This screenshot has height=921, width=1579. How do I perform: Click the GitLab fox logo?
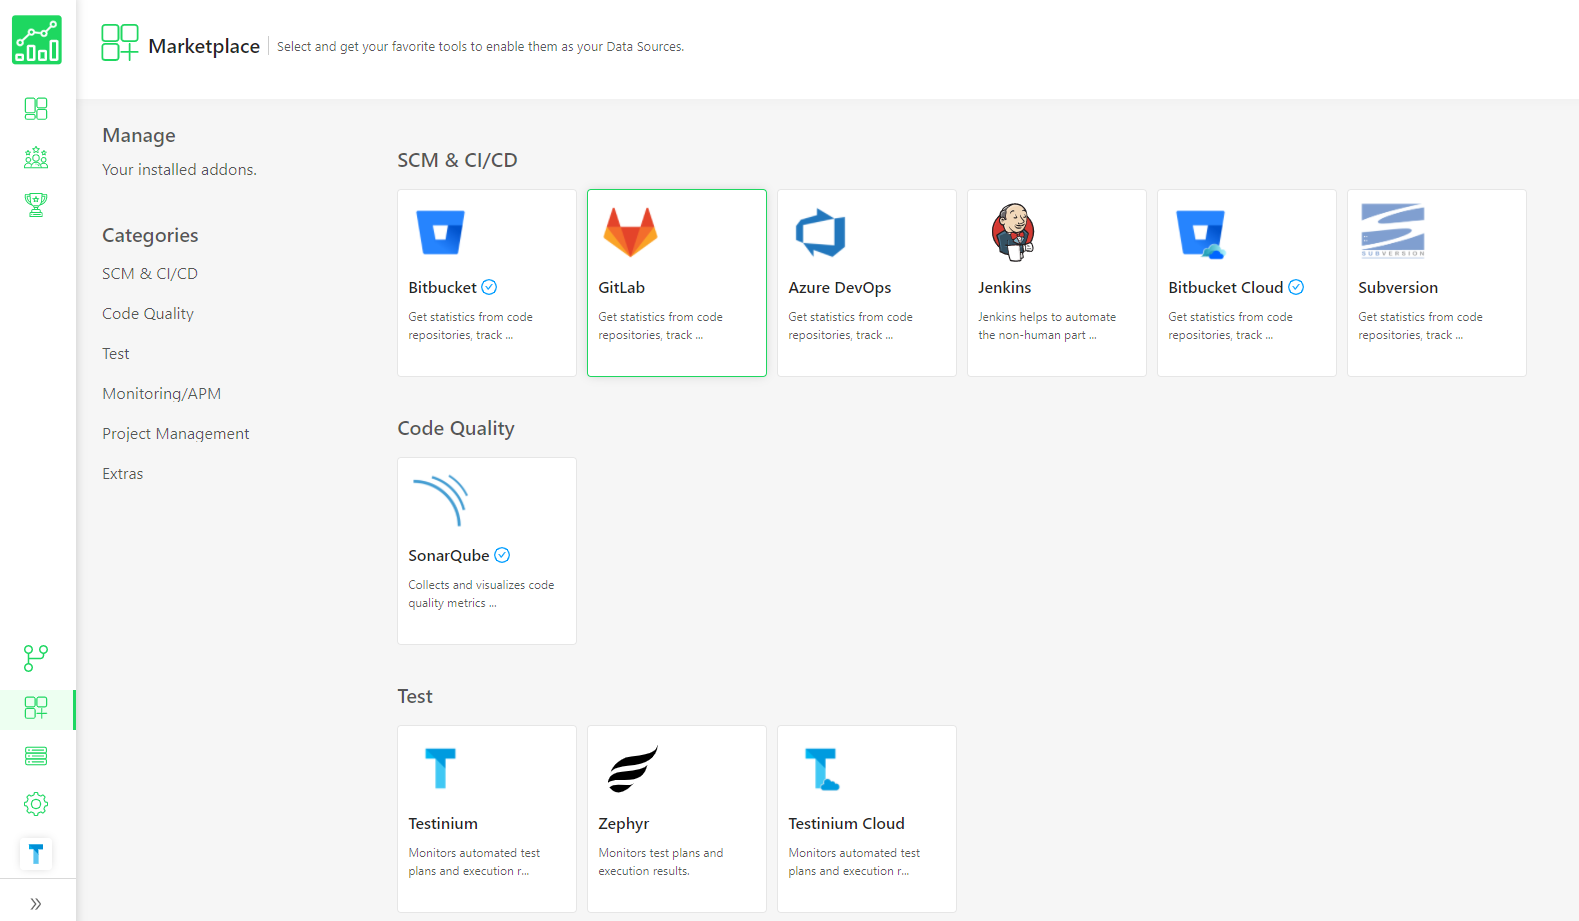coord(631,232)
